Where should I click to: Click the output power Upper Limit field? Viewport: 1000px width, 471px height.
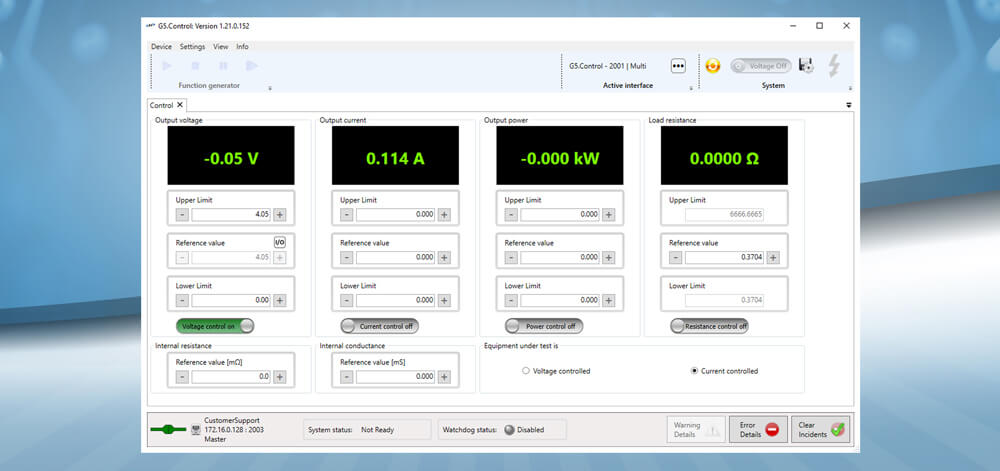[560, 214]
